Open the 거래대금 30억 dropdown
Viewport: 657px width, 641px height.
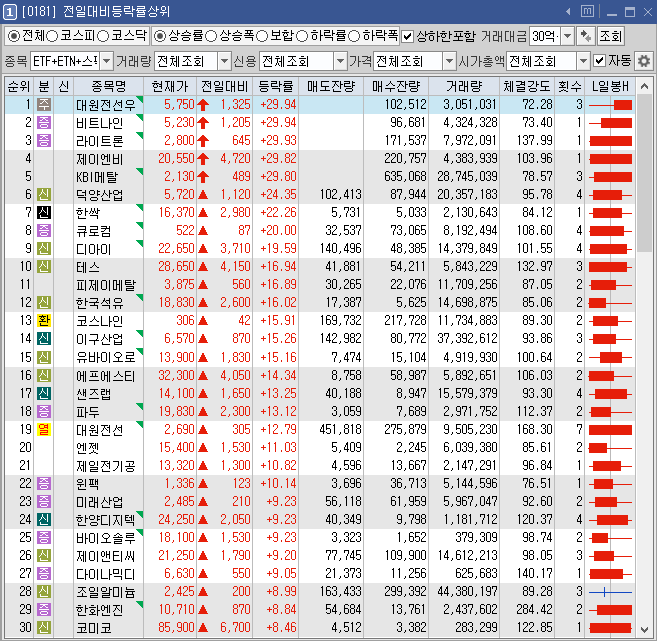(567, 36)
